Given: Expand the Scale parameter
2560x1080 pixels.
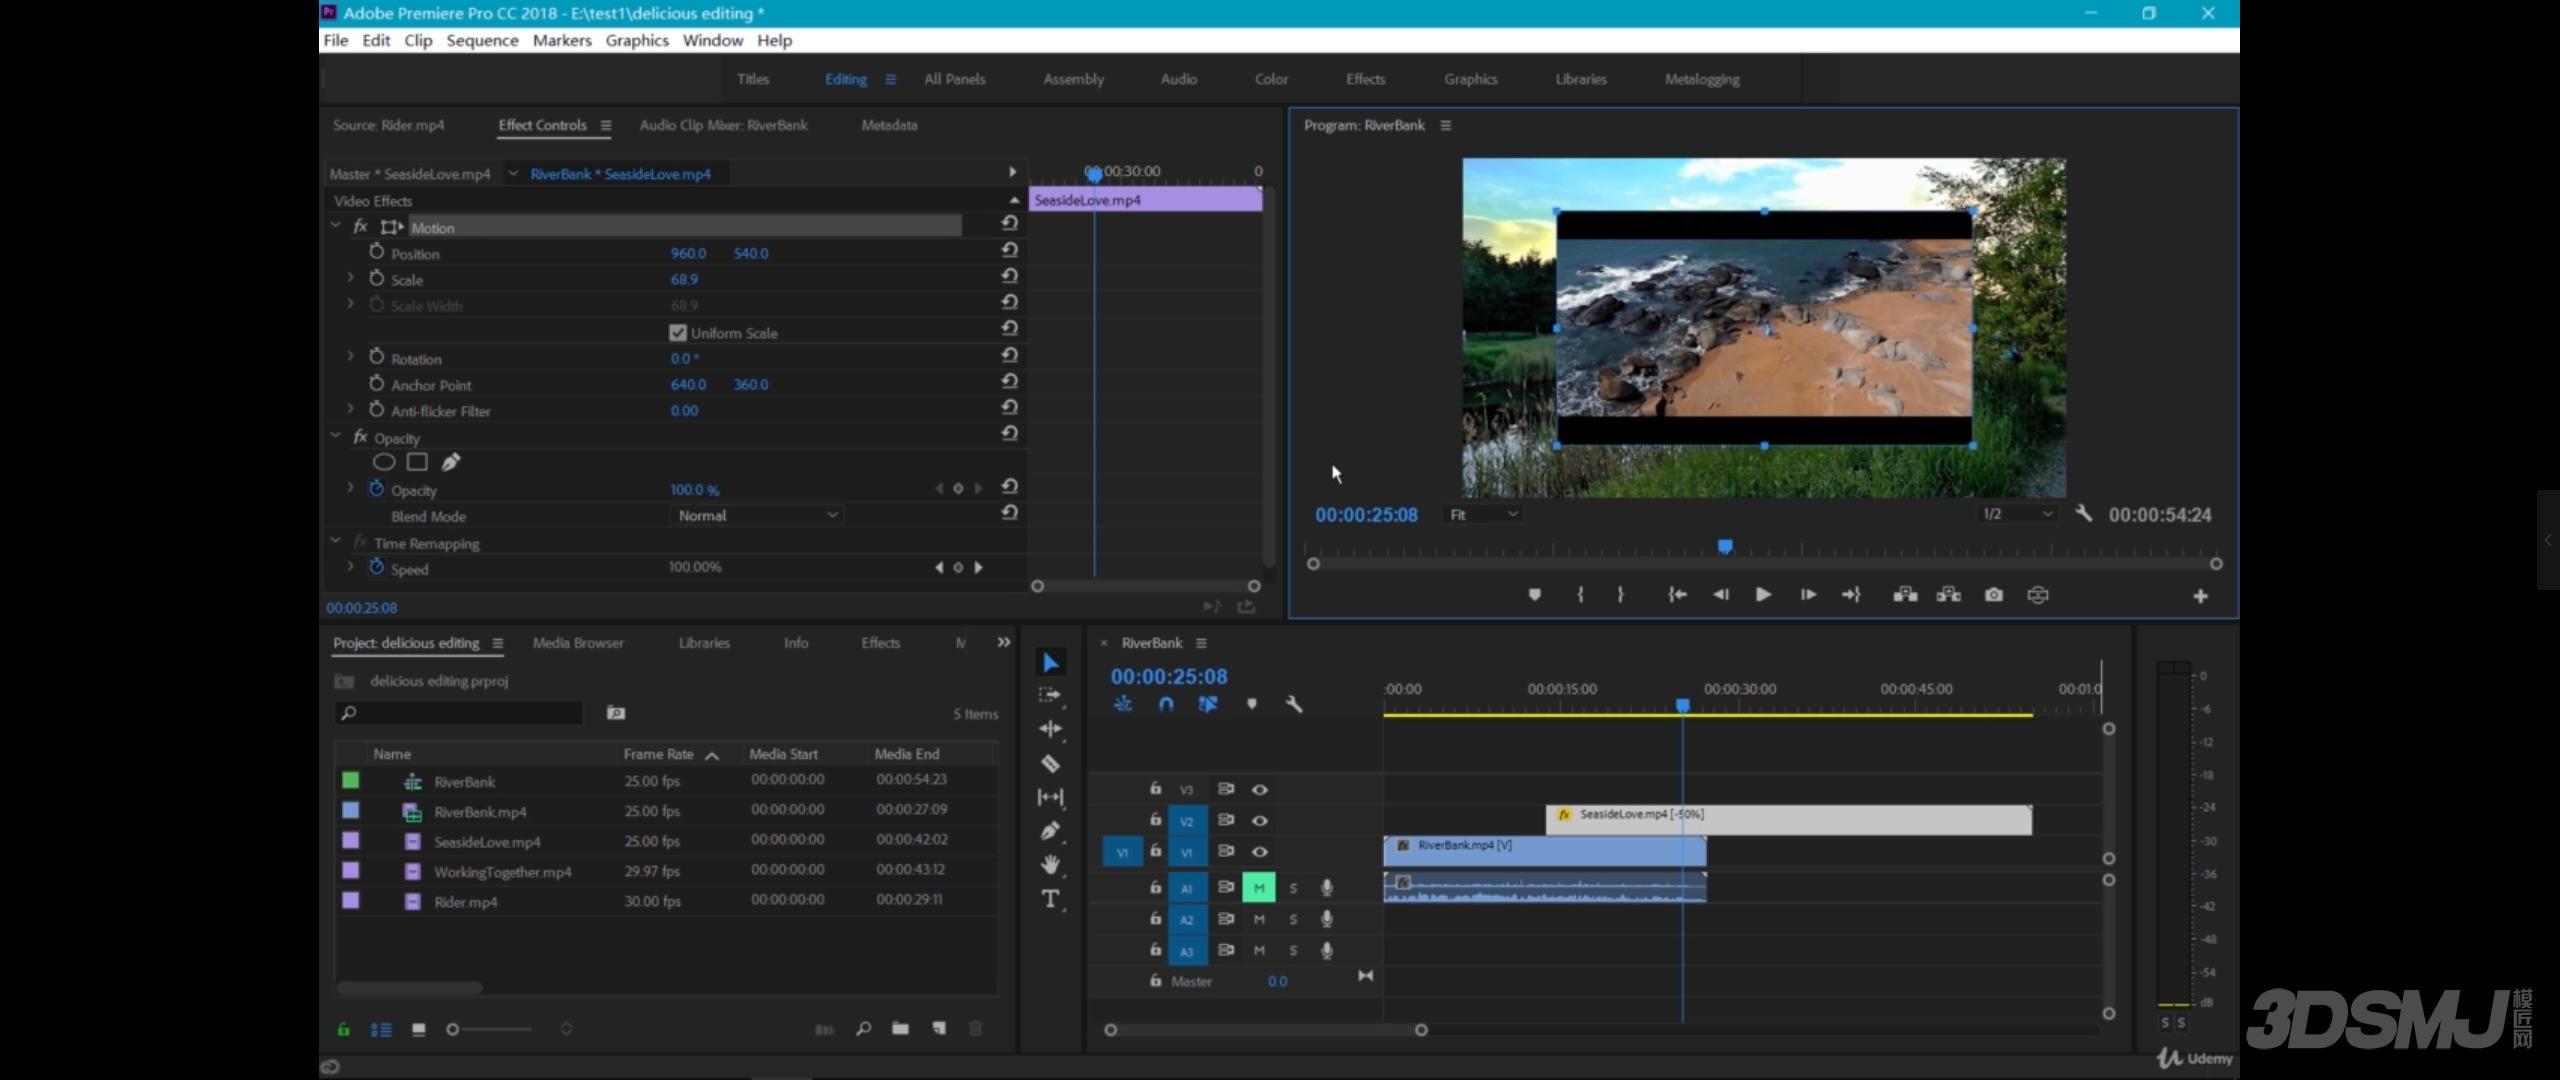Looking at the screenshot, I should 350,277.
